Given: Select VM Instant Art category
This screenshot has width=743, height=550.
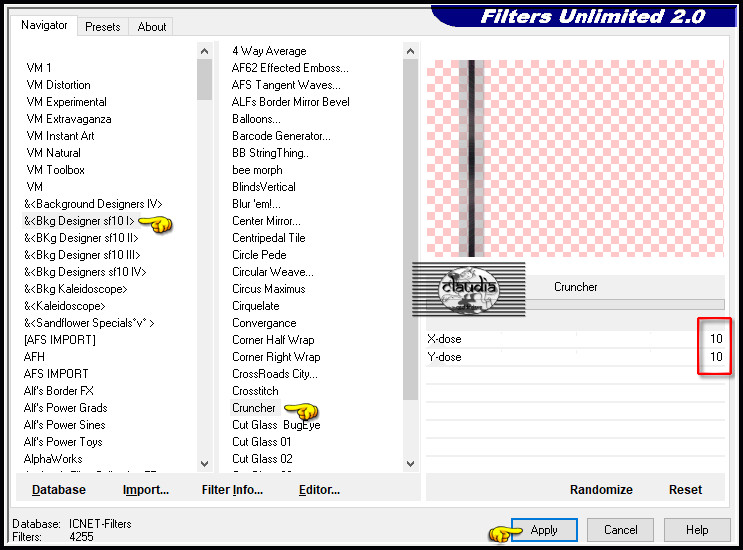Looking at the screenshot, I should point(60,136).
